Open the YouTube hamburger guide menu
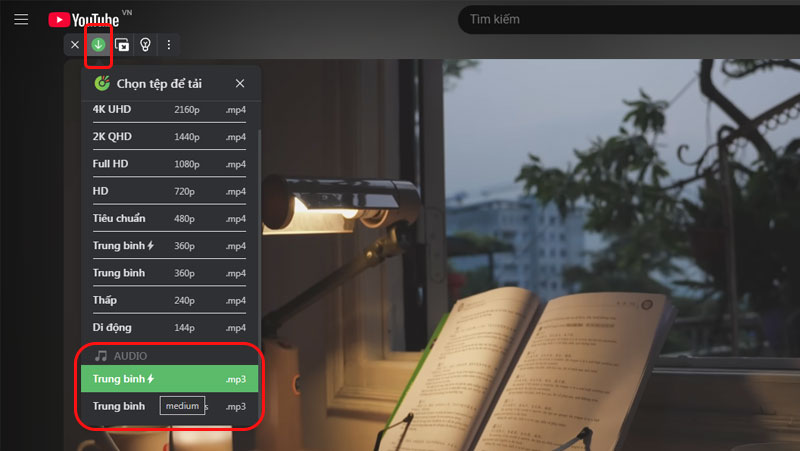Image resolution: width=800 pixels, height=451 pixels. pyautogui.click(x=21, y=19)
